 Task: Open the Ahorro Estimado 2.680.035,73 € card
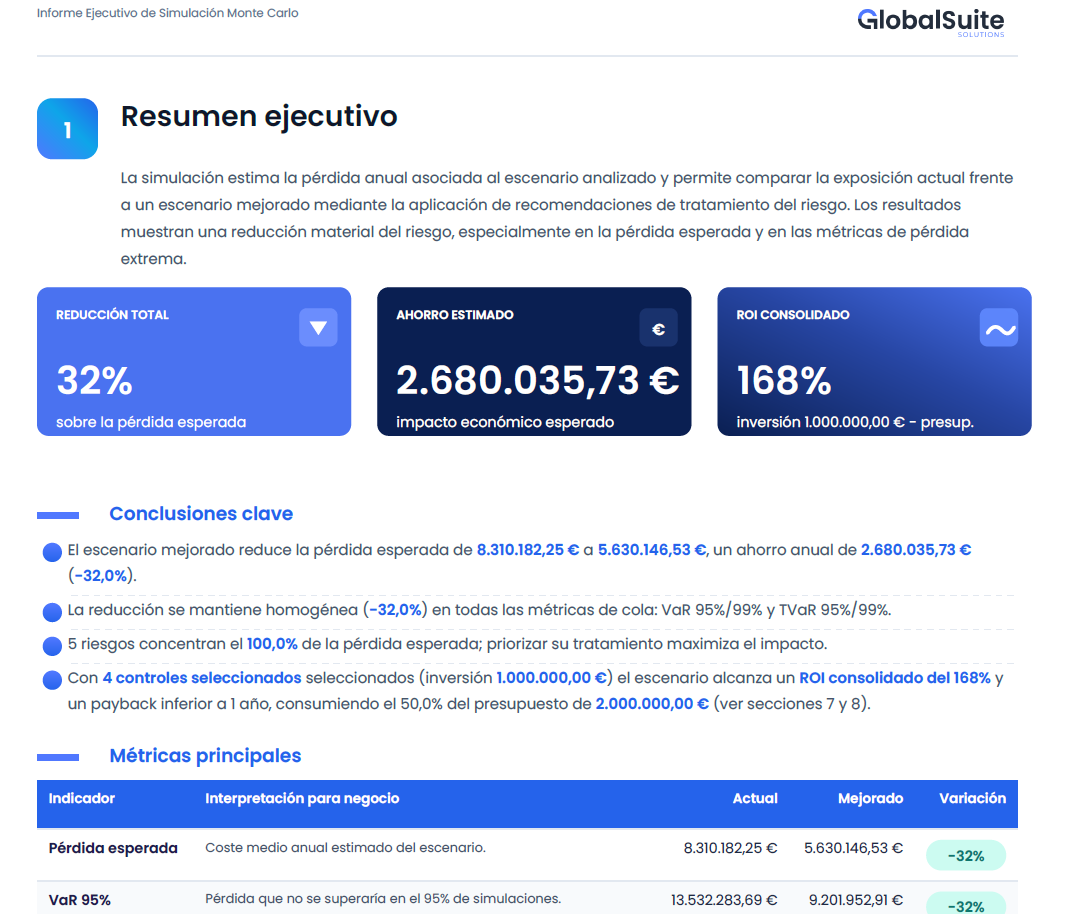[534, 361]
